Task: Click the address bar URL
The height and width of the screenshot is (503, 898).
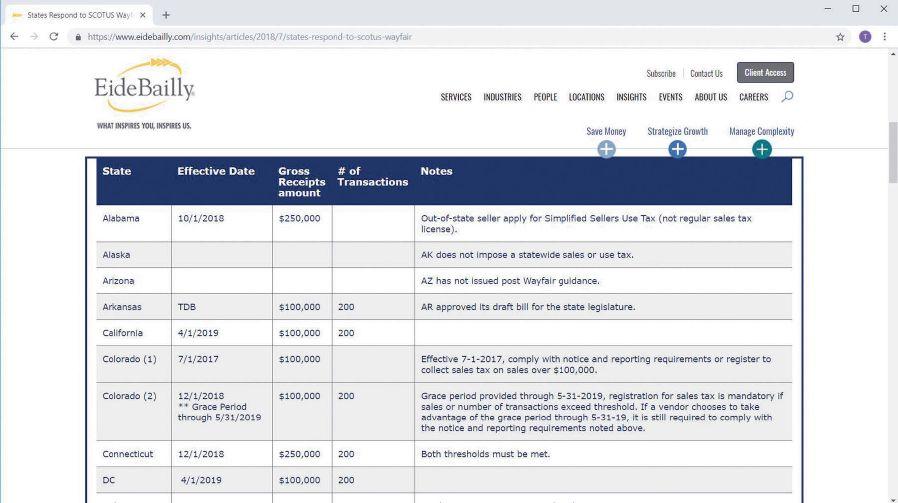Action: (x=250, y=37)
